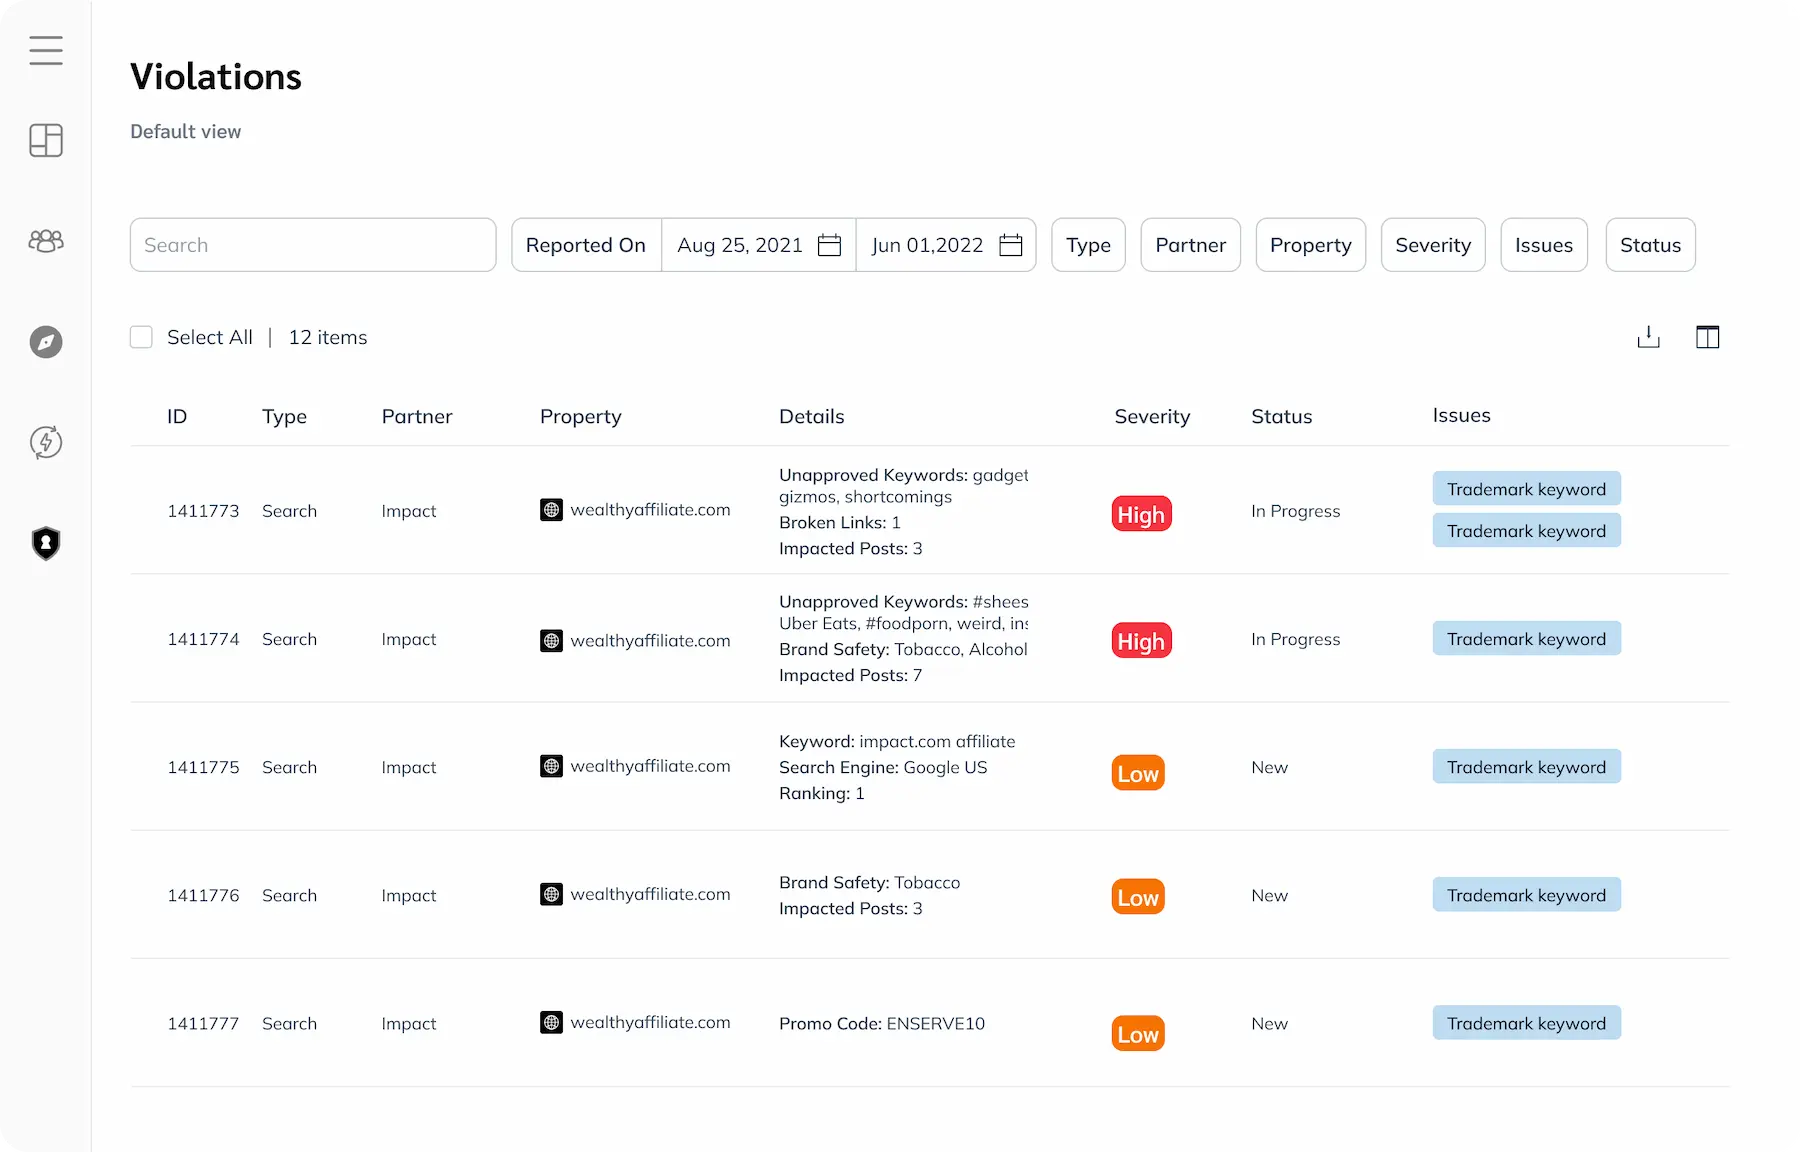Open the Status filter dropdown
The width and height of the screenshot is (1800, 1152).
(x=1650, y=245)
